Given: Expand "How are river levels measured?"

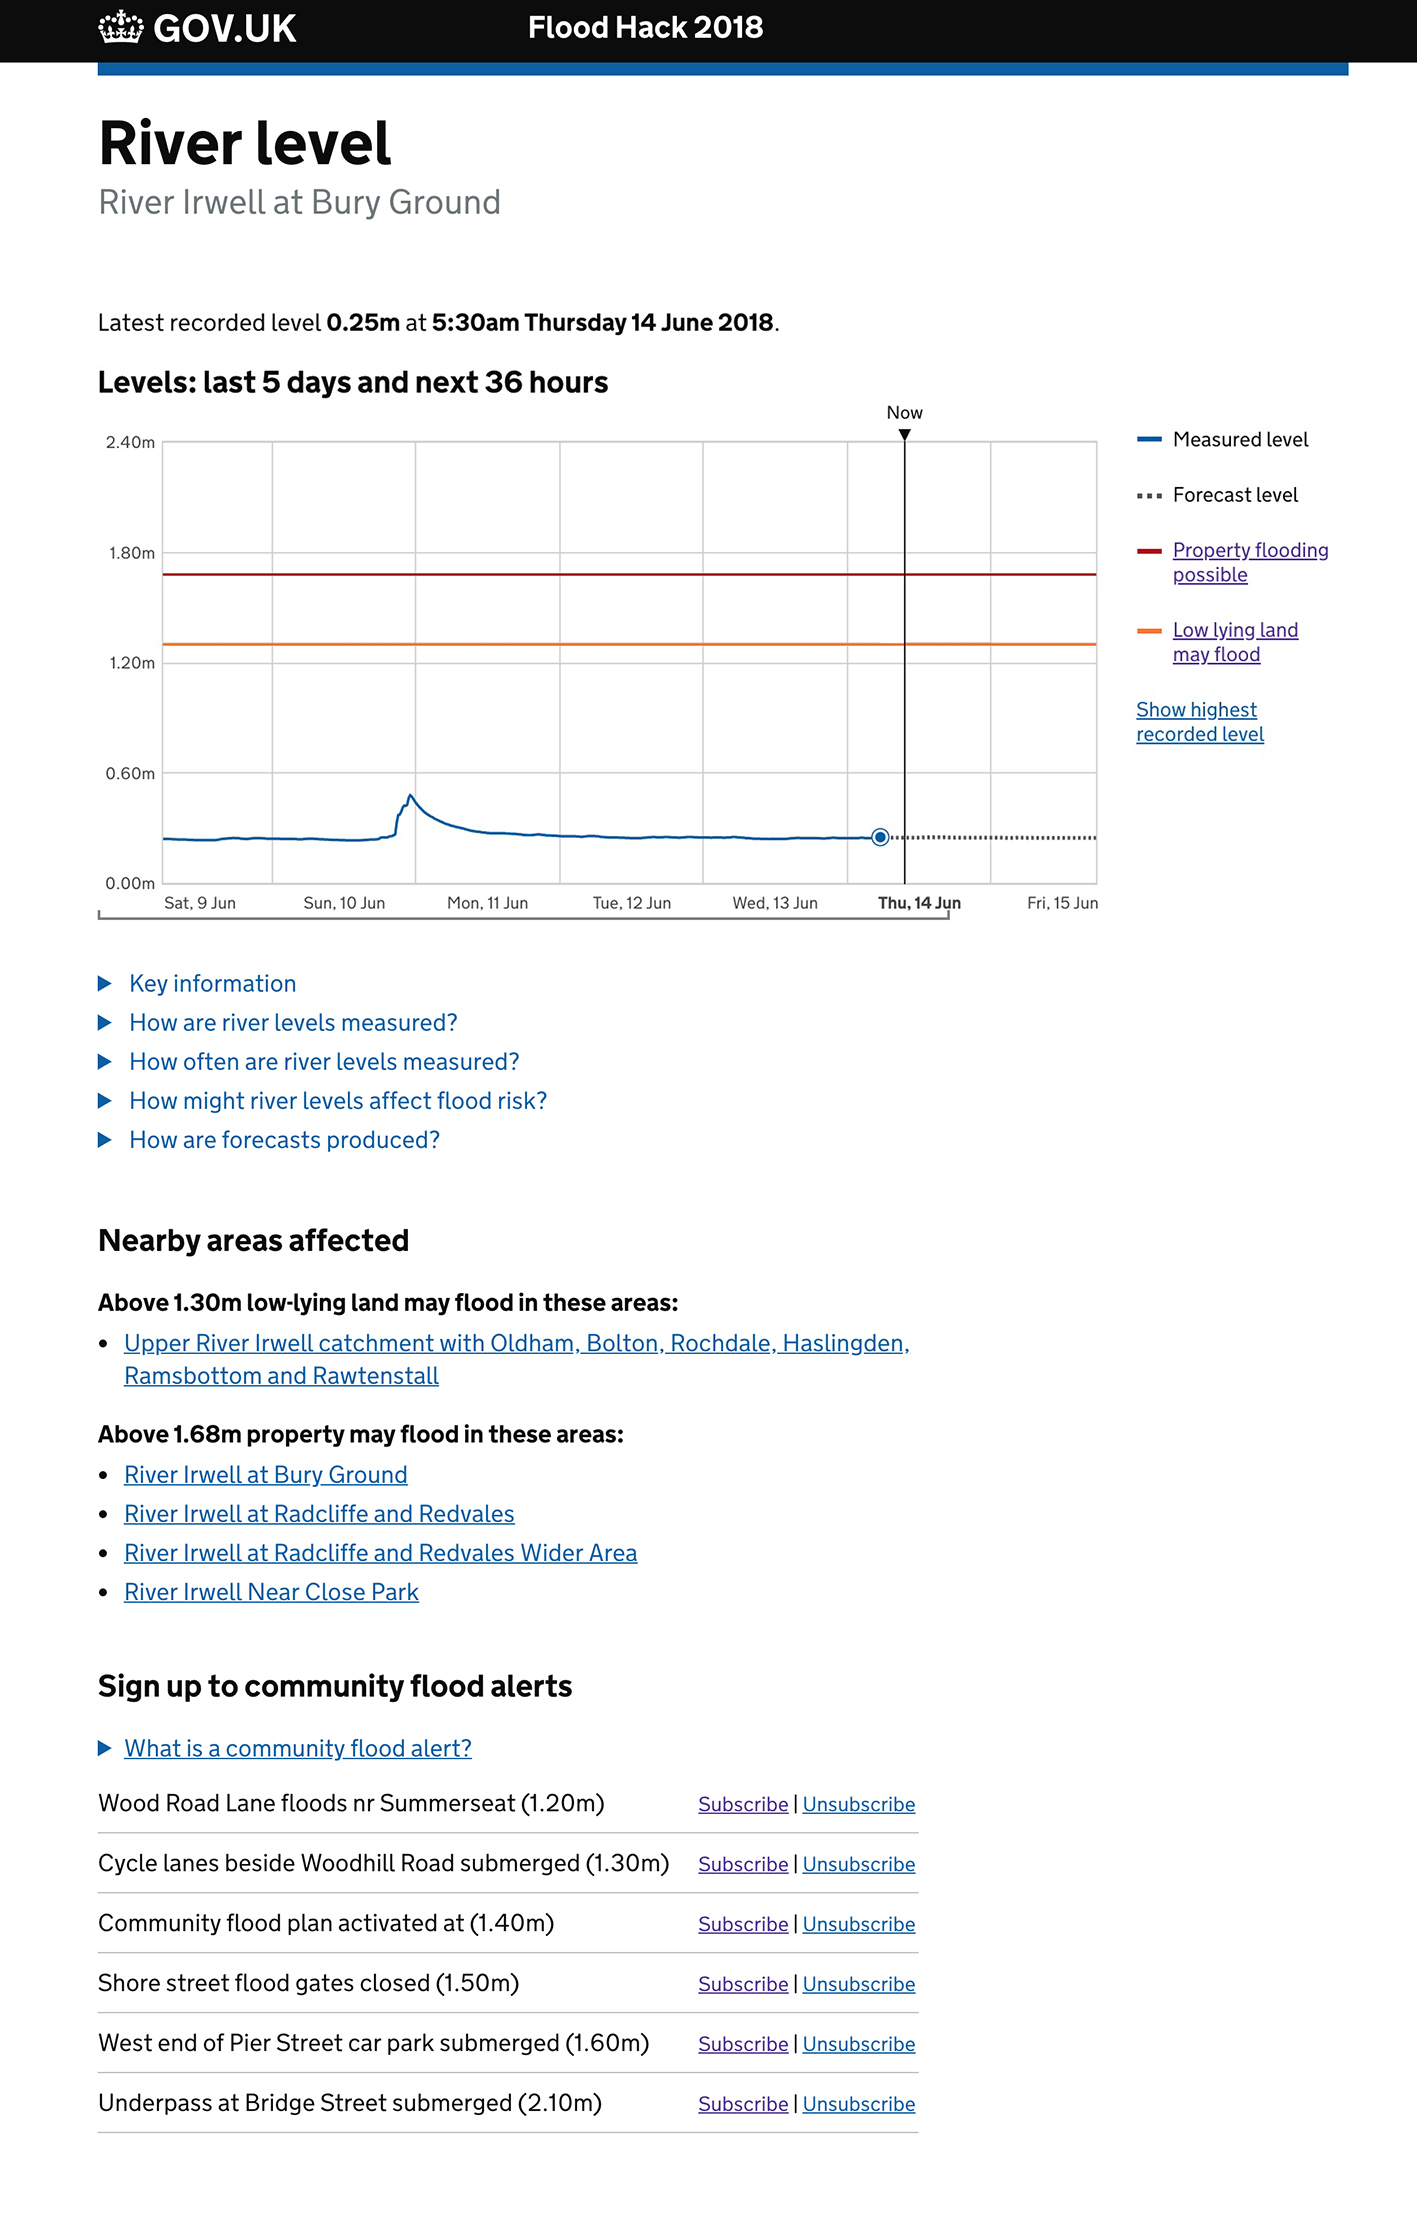Looking at the screenshot, I should pos(292,1023).
